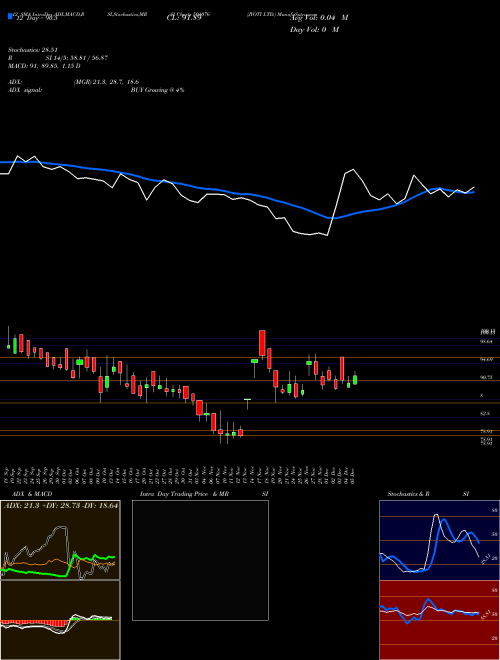500x660 pixels.
Task: Click the white price line peak after the dip
Action: [x=353, y=170]
